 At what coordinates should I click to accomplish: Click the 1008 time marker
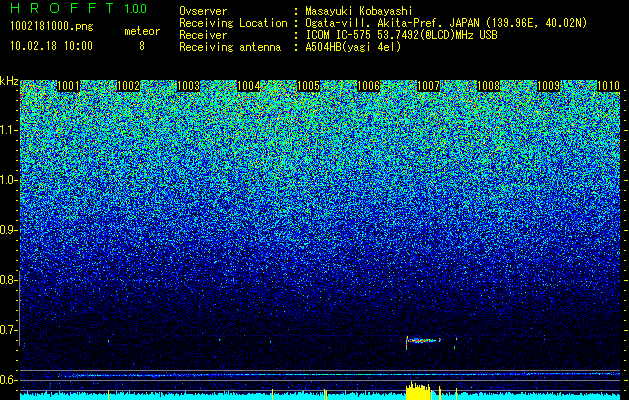[x=488, y=86]
